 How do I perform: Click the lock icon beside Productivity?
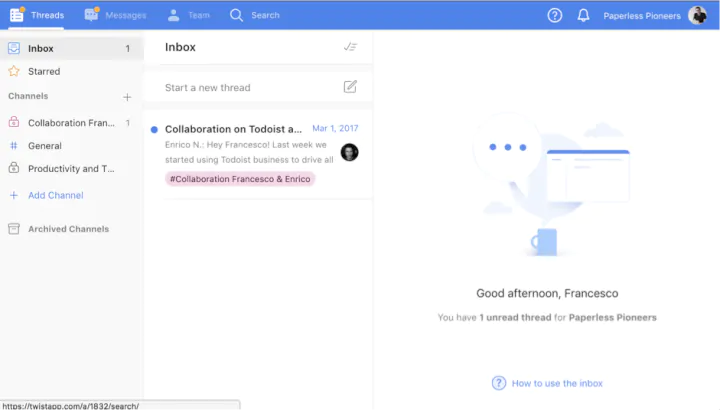coord(14,168)
